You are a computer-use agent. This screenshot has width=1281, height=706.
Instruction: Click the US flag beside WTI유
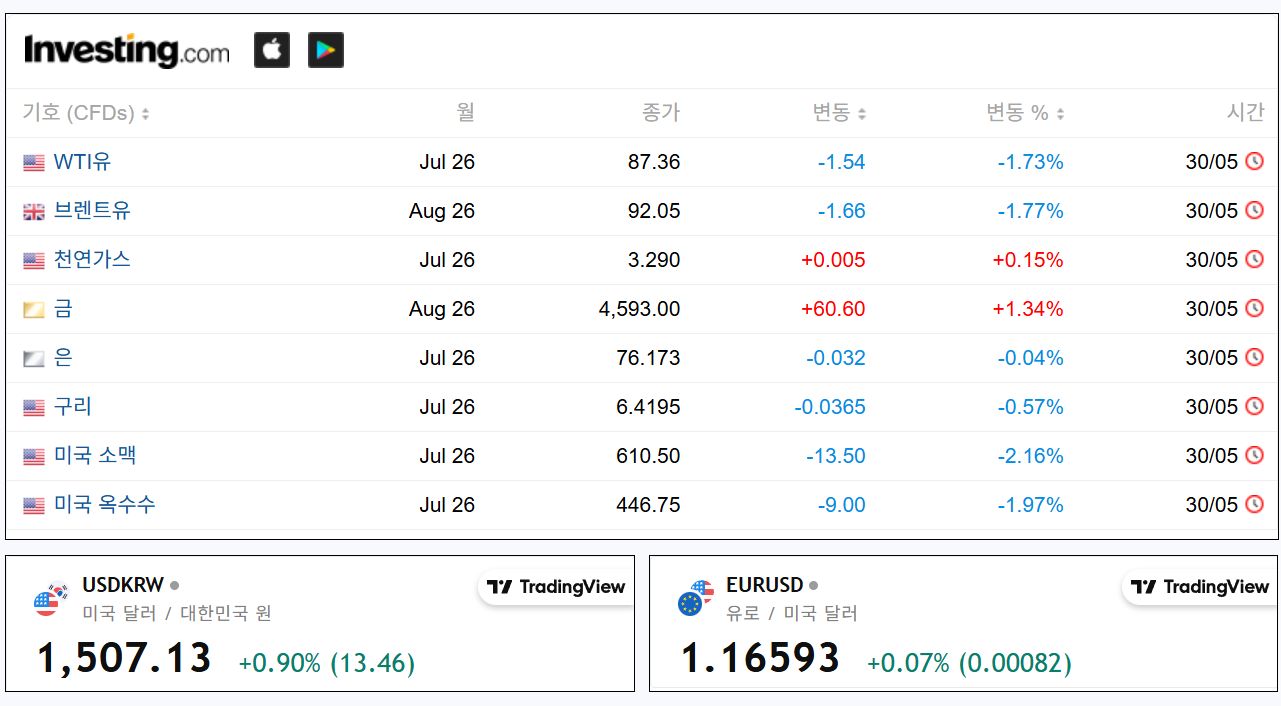click(34, 163)
